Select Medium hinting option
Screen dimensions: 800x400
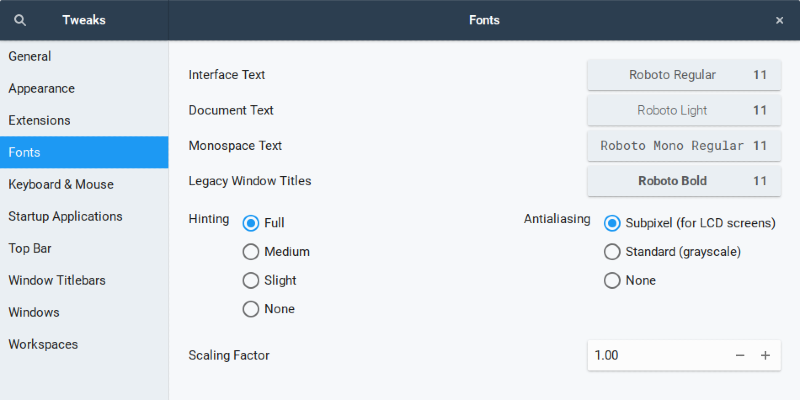pos(251,252)
